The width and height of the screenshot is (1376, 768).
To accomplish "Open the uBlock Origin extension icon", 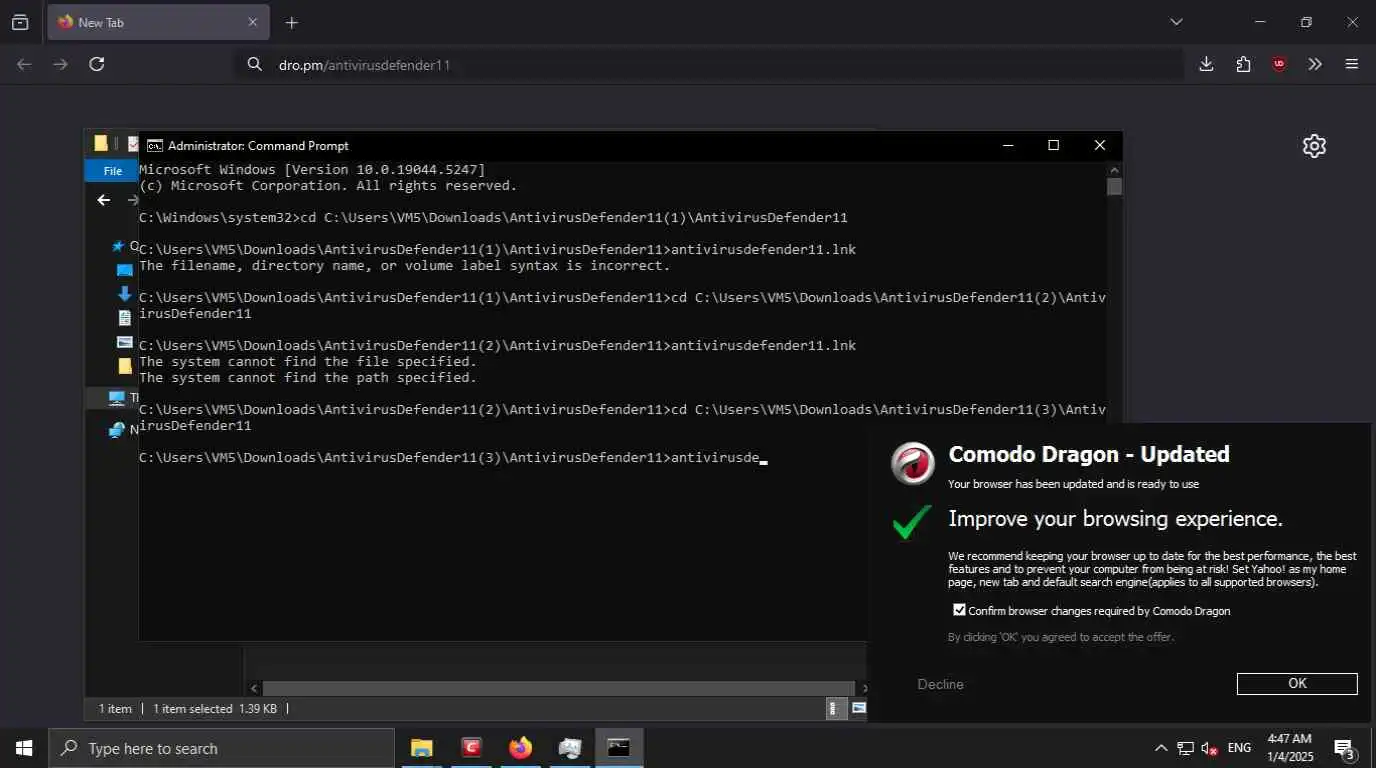I will coord(1279,64).
